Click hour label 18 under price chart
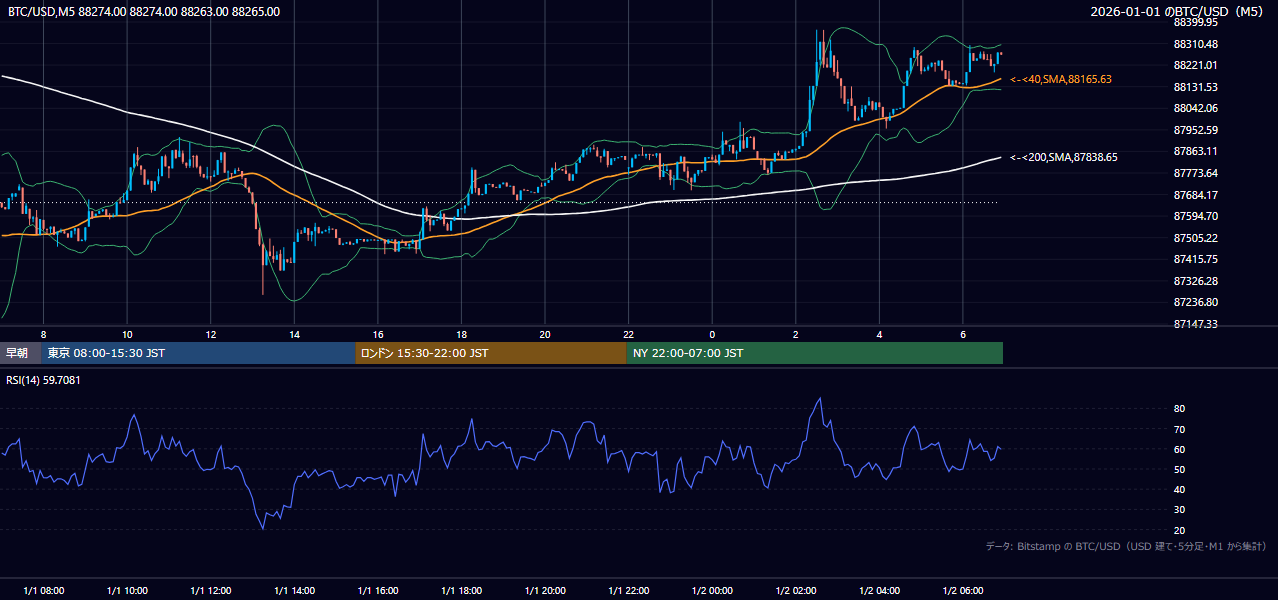This screenshot has width=1278, height=600. (x=461, y=334)
